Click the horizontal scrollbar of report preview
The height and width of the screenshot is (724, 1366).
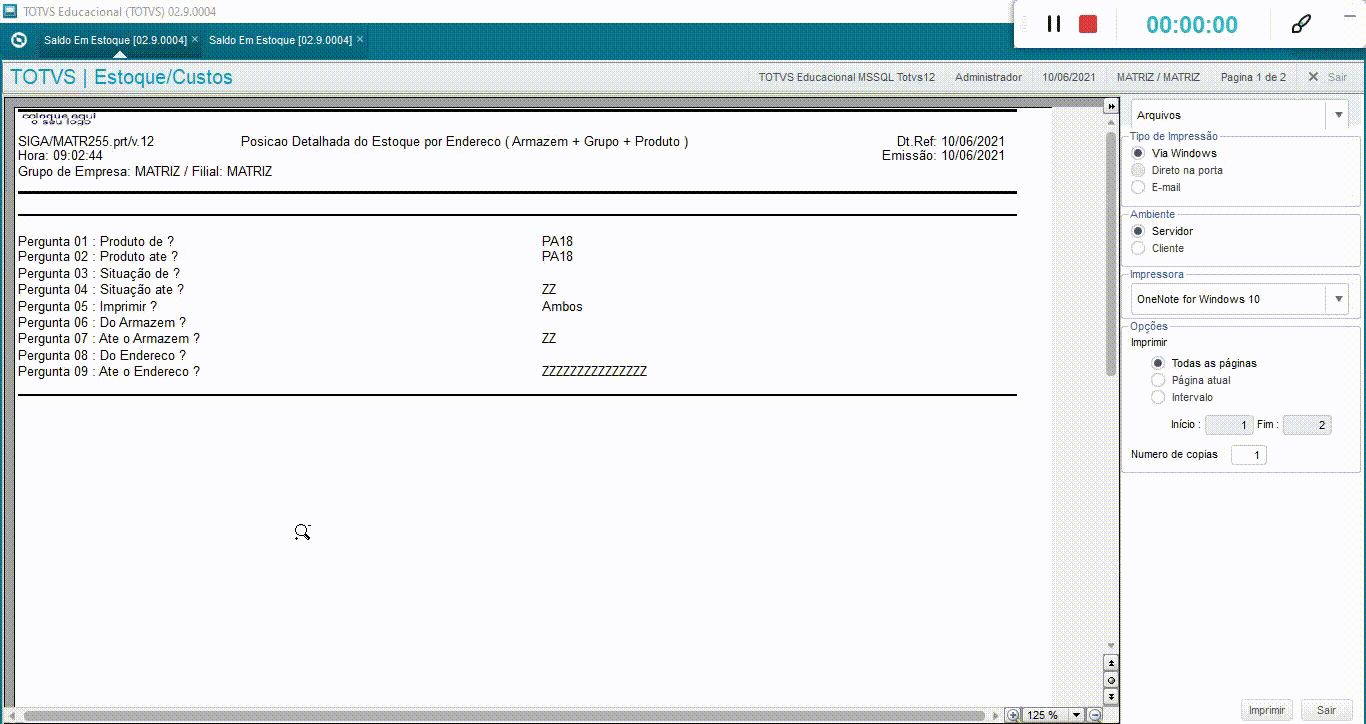coord(505,715)
